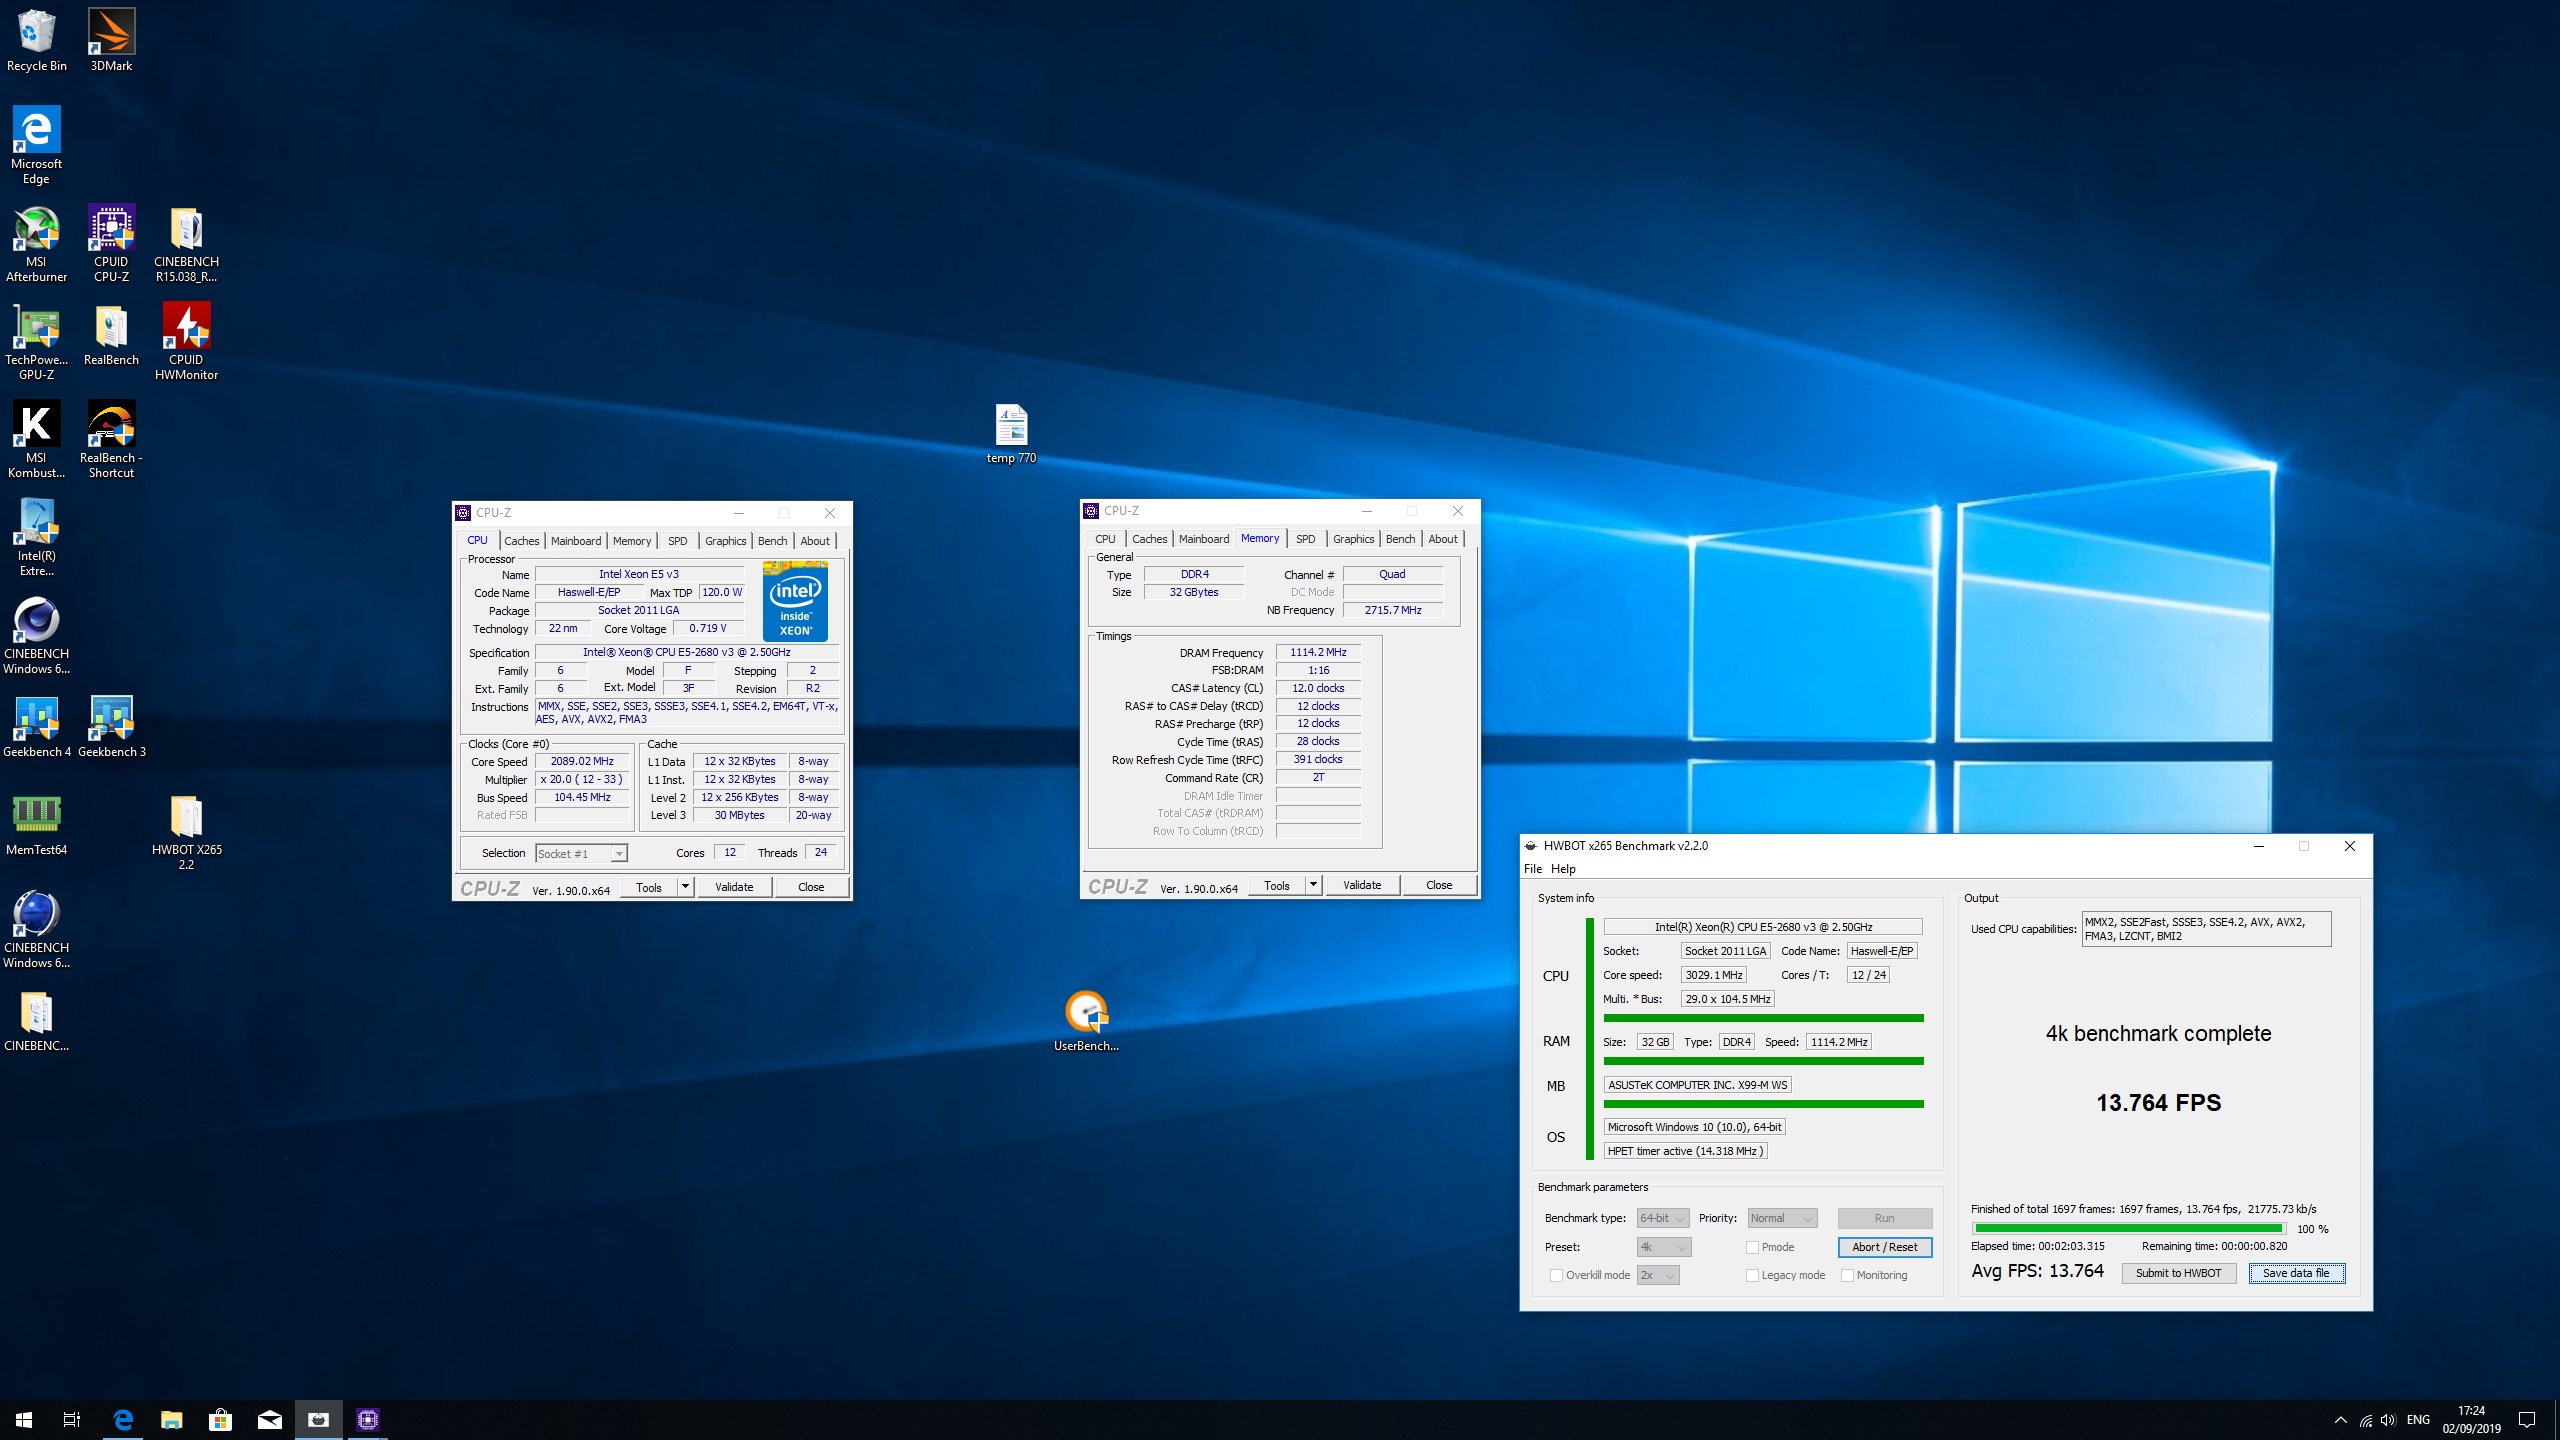Viewport: 2560px width, 1440px height.
Task: Launch the CPUID HWMonitor desktop icon
Action: [x=186, y=341]
